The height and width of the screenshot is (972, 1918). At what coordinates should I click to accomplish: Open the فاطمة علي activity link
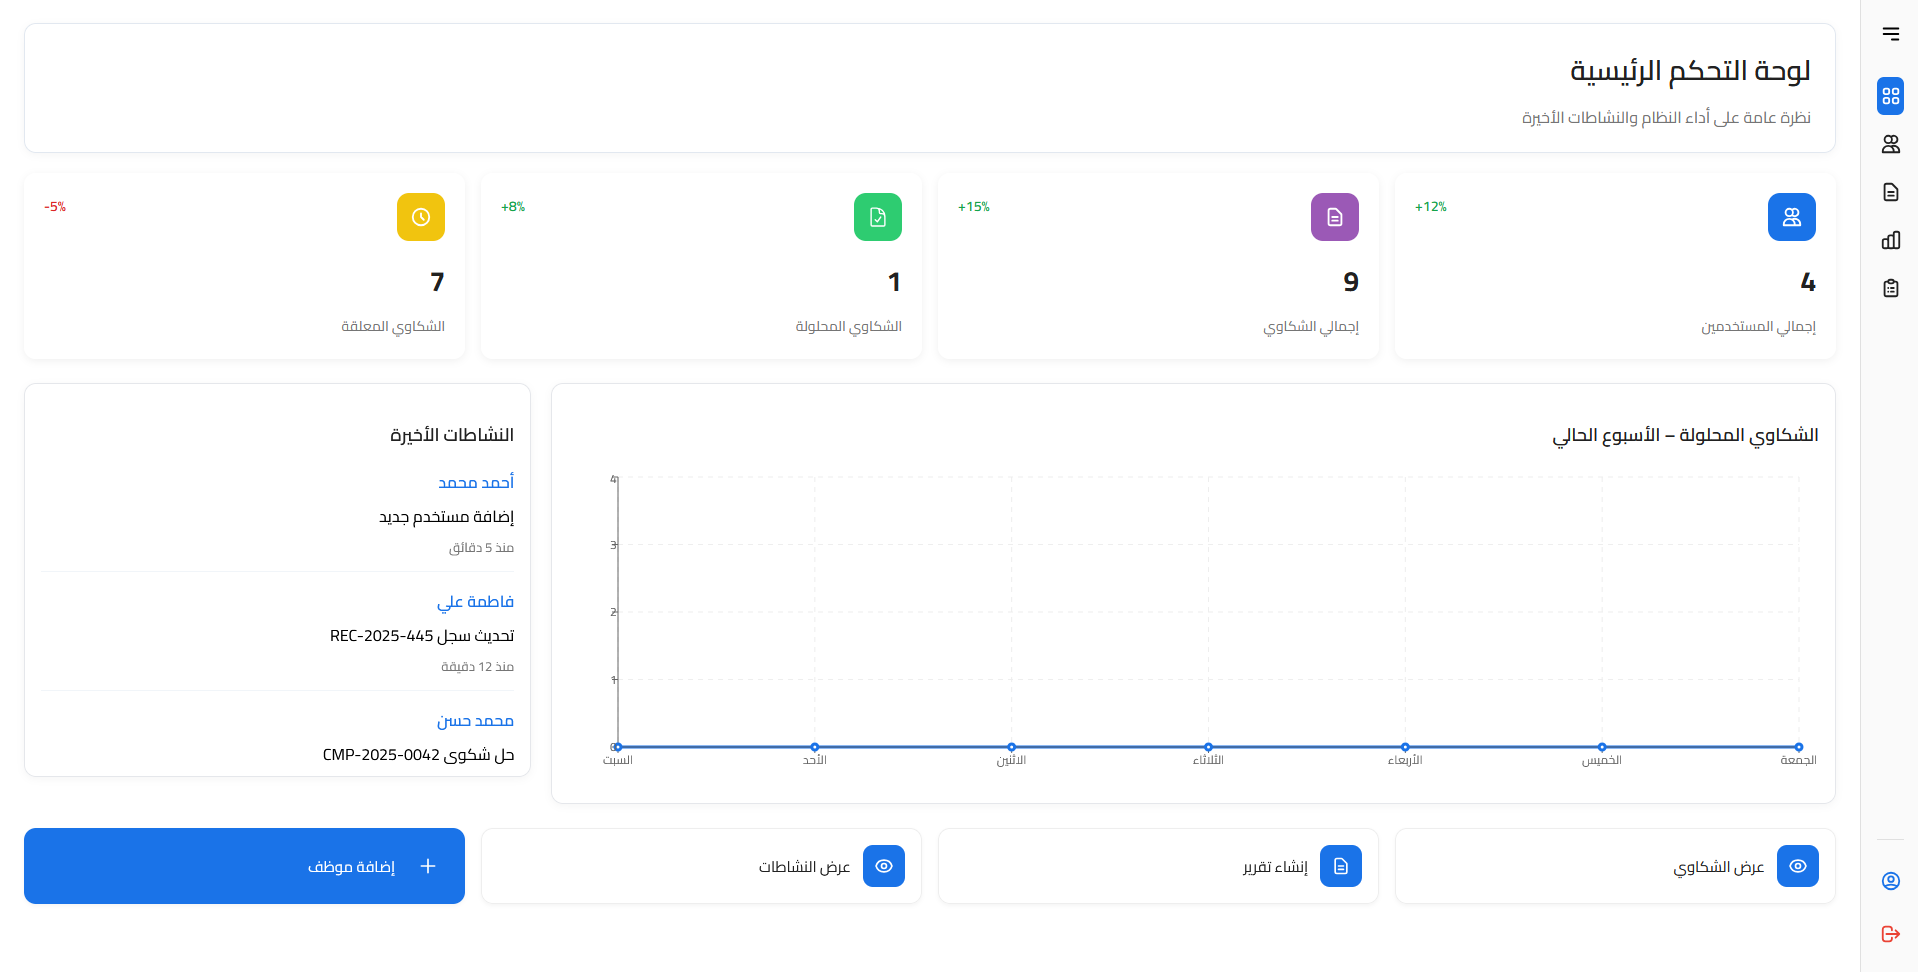tap(475, 601)
